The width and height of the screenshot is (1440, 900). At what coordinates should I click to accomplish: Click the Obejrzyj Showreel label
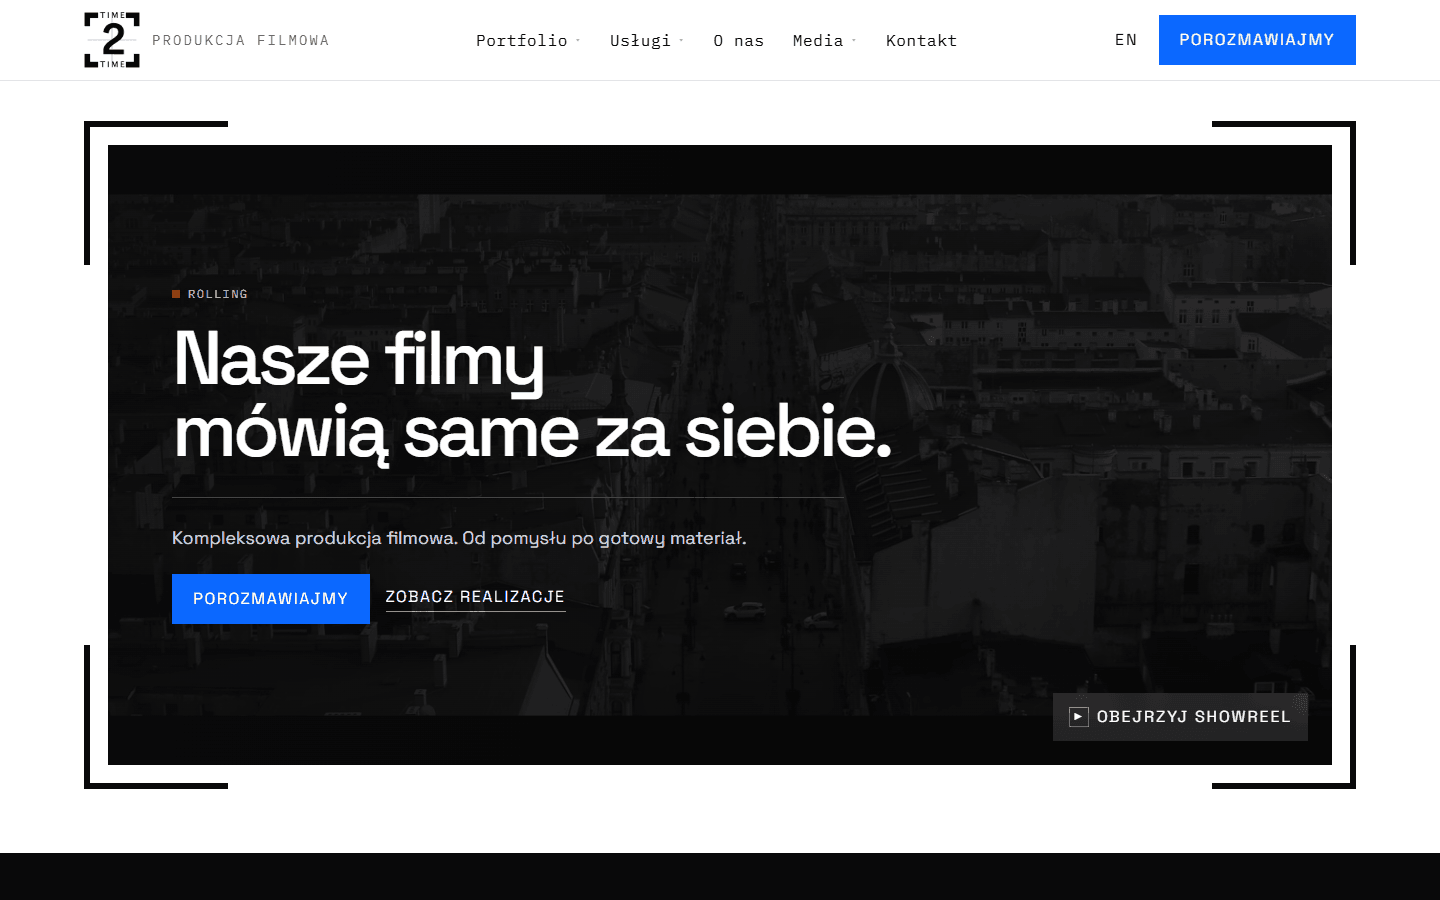(x=1193, y=717)
